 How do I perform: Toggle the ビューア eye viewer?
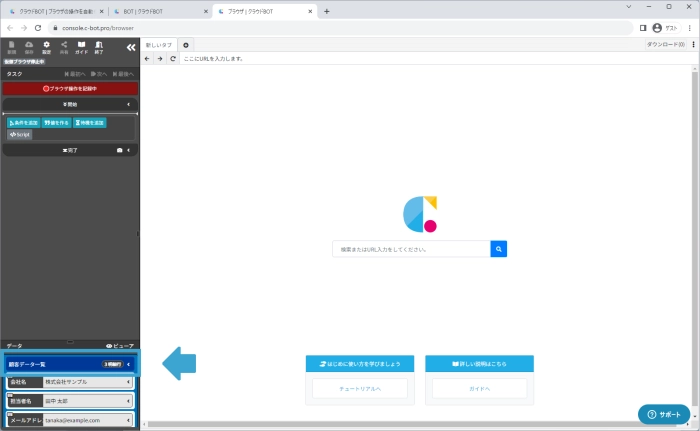[119, 345]
